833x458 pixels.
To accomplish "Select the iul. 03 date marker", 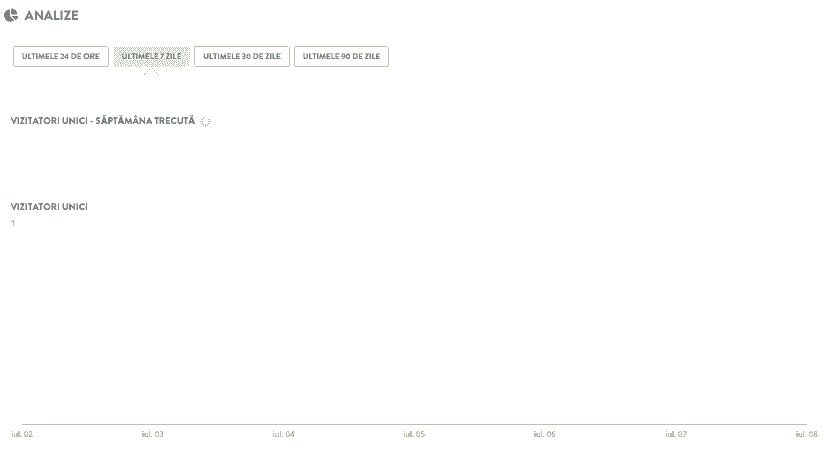I will (153, 435).
